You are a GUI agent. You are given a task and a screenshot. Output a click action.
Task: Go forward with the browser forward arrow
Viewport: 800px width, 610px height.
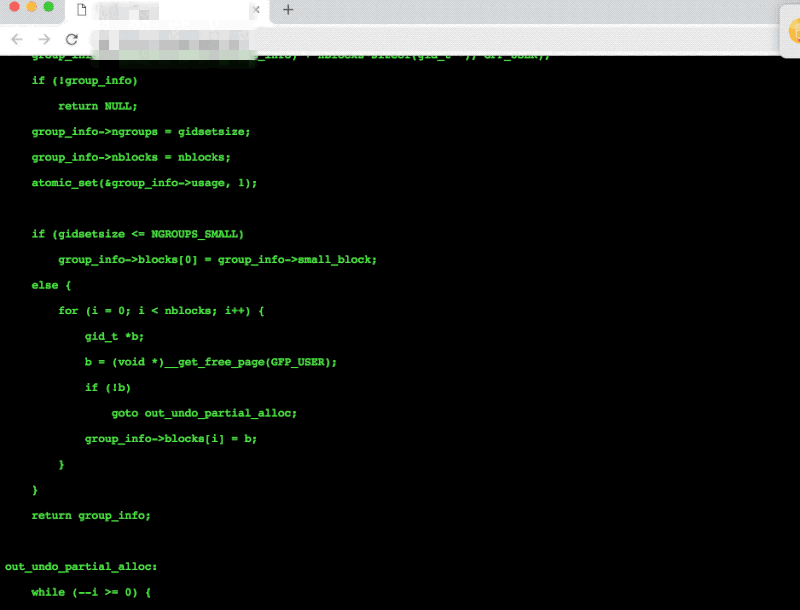pos(44,39)
